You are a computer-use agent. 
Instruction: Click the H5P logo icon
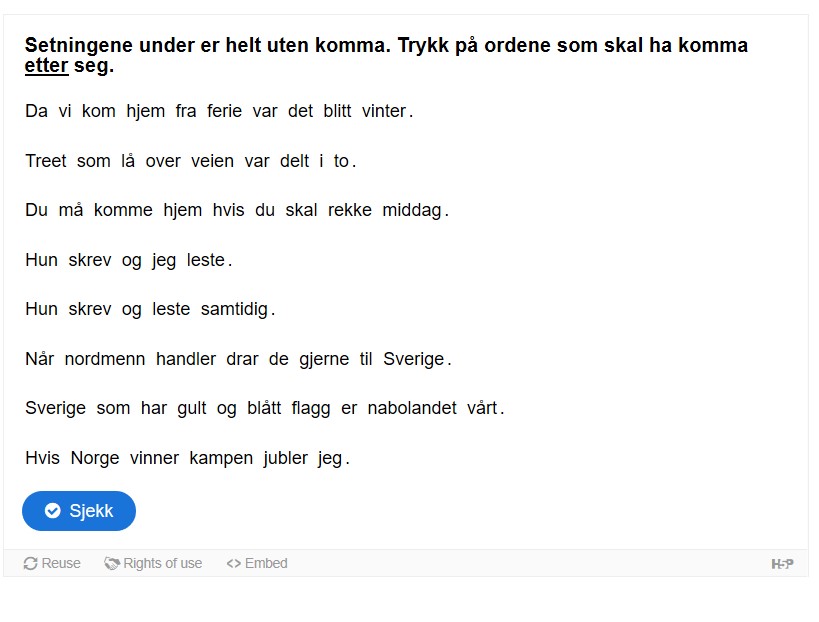coord(782,564)
